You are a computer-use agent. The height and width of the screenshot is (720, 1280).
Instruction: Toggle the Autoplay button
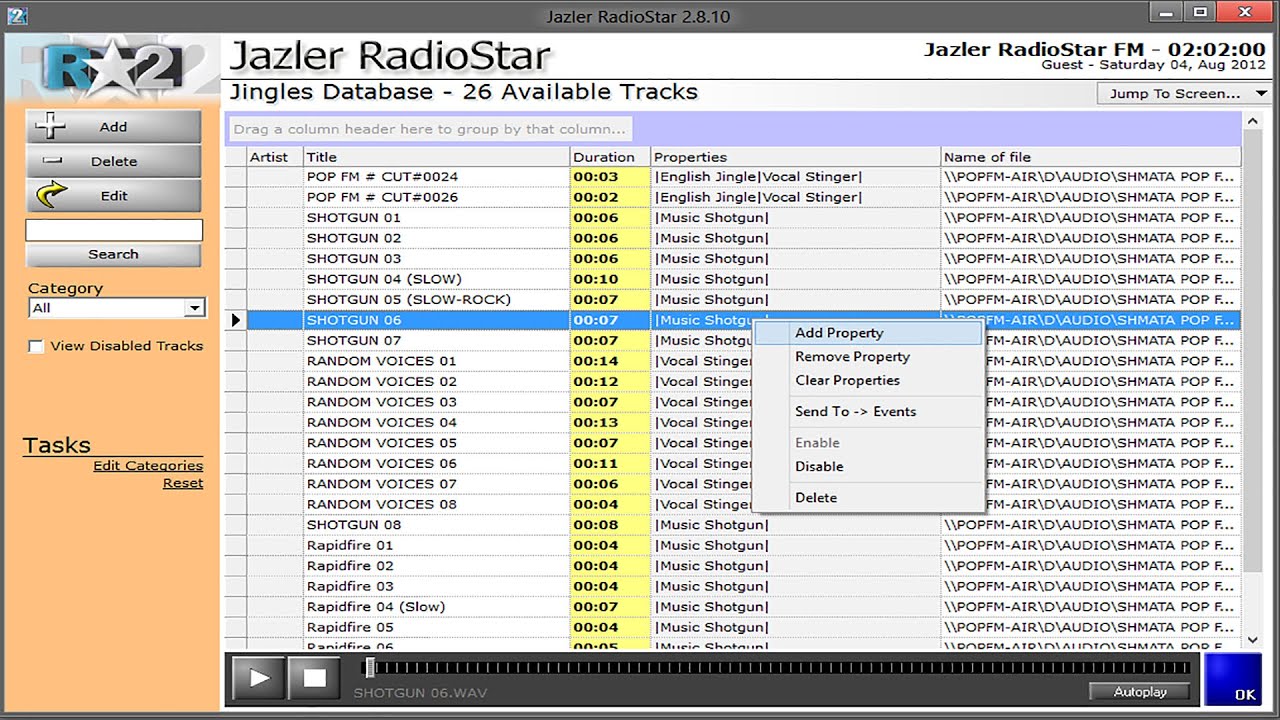coord(1140,692)
